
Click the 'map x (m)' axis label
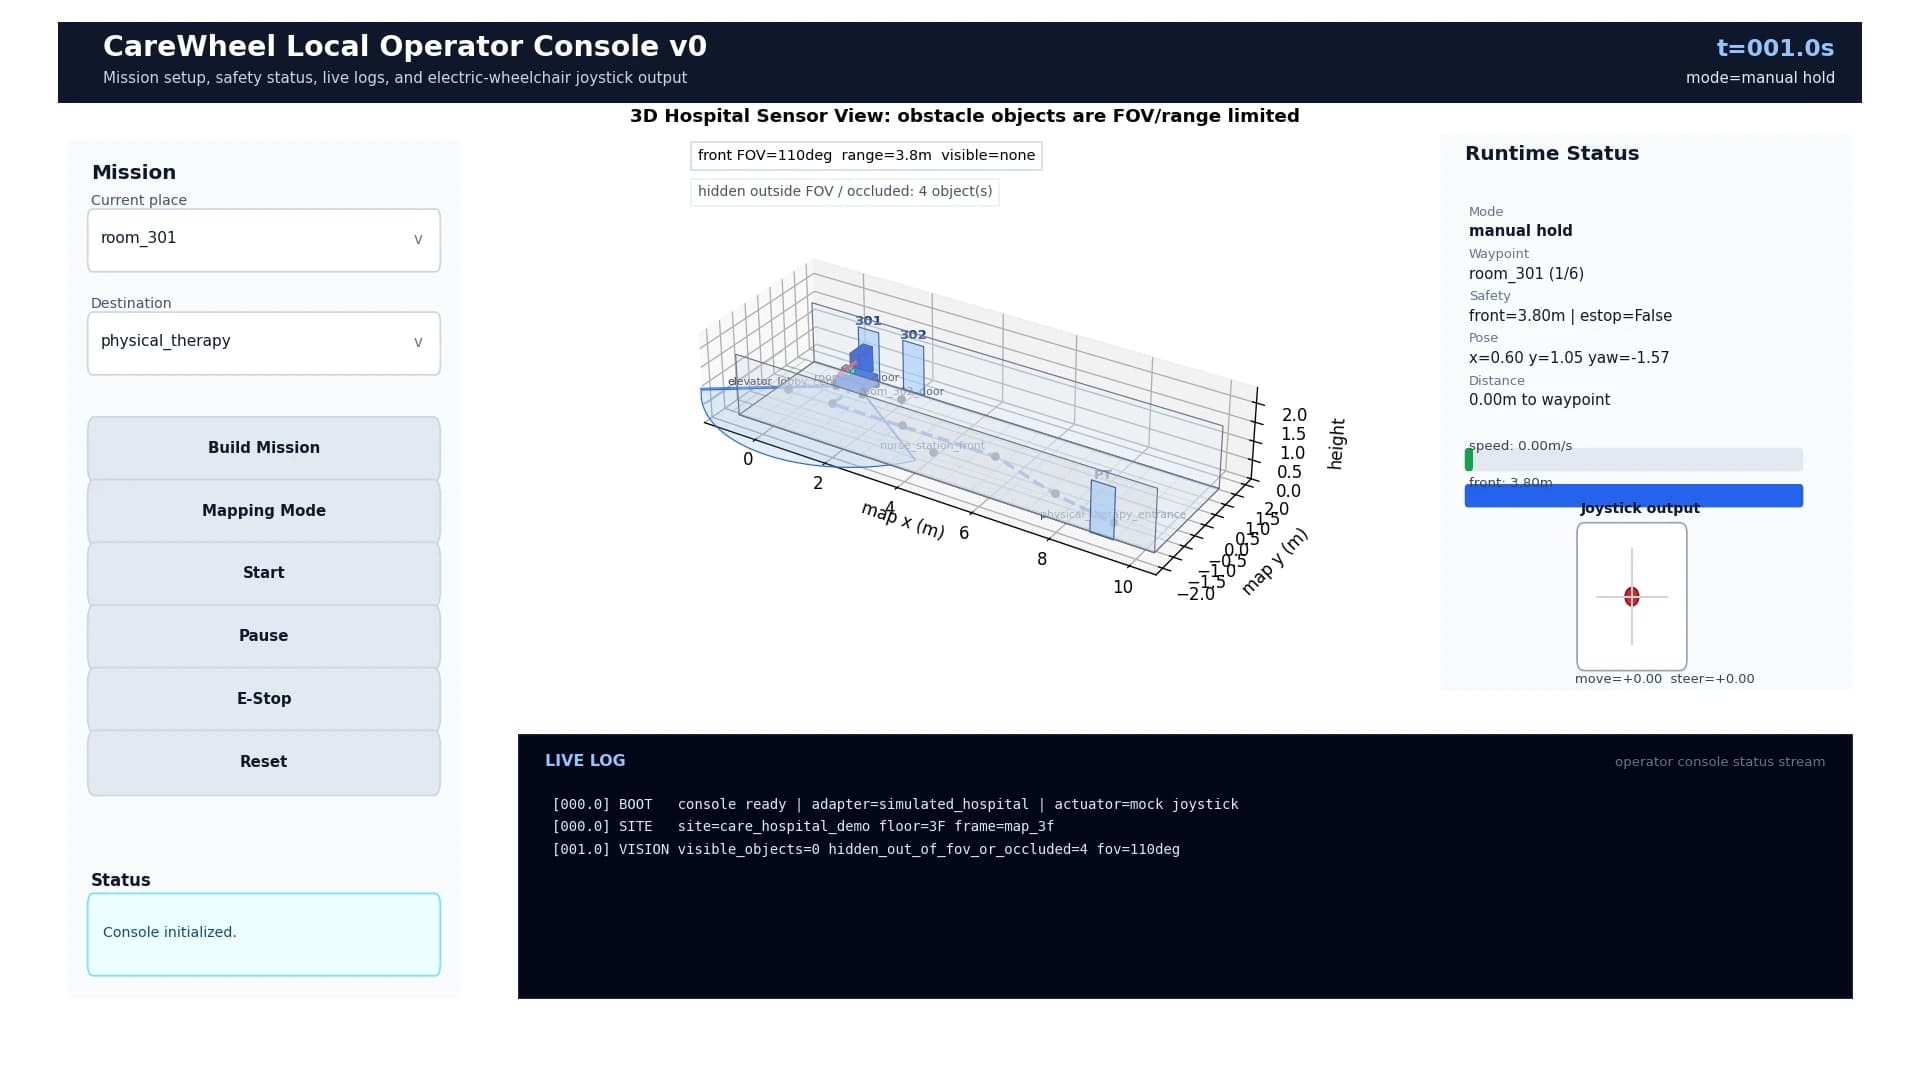tap(902, 520)
